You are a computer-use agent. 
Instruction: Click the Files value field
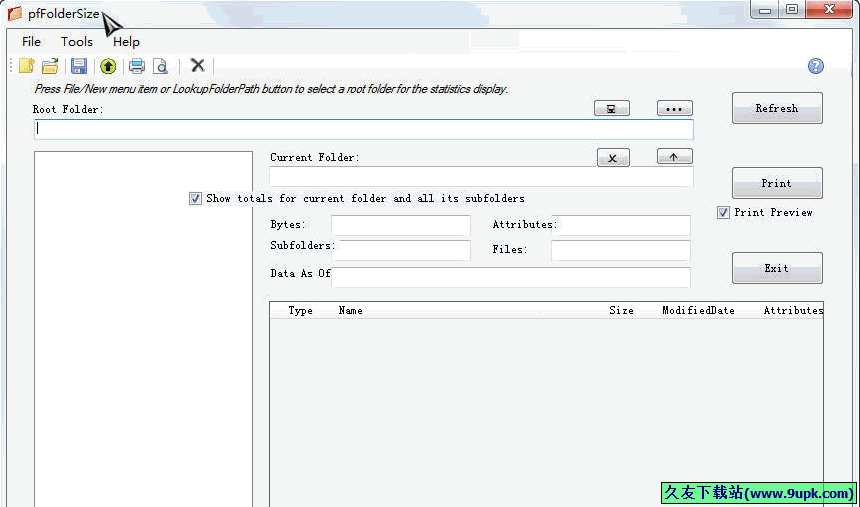621,250
